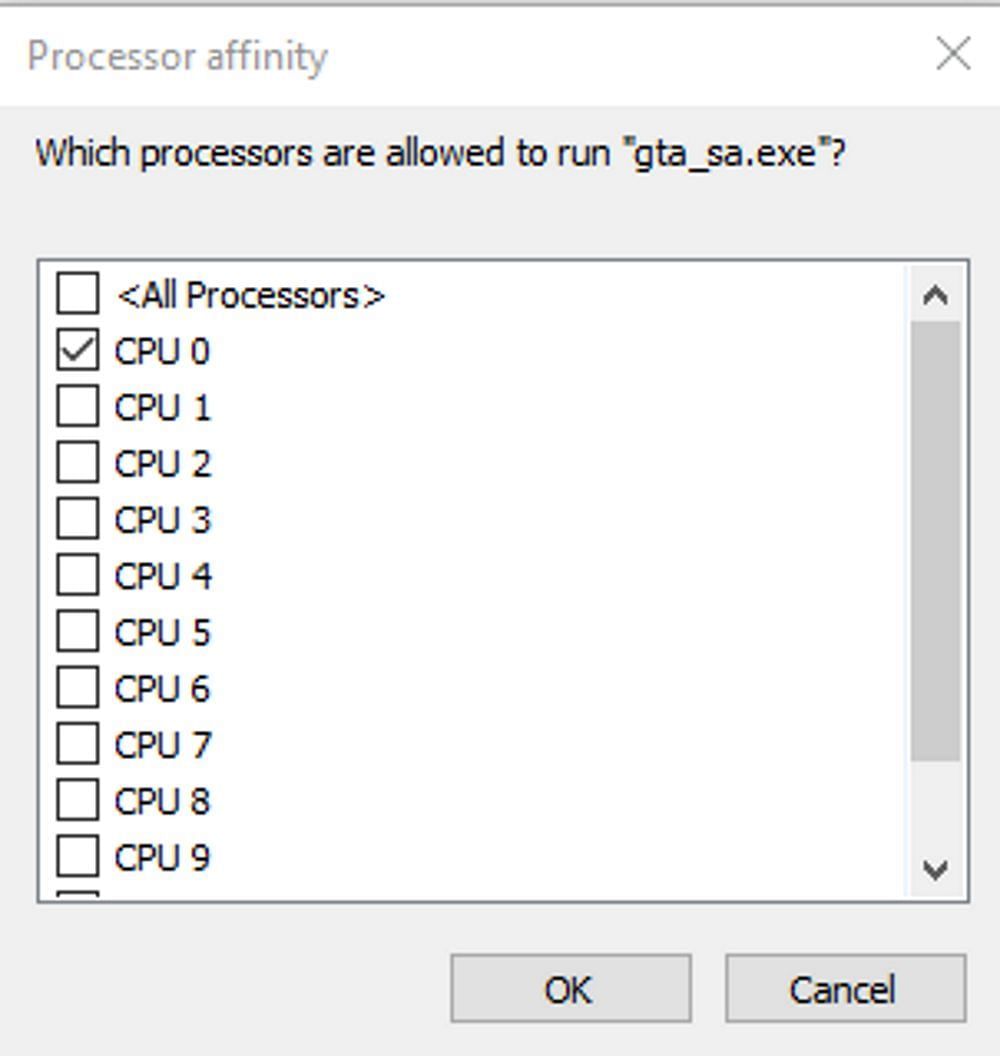Tick the CPU 8 checkbox

[78, 800]
